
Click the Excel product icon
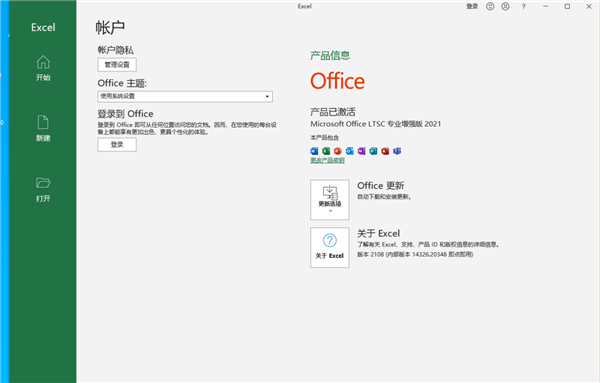326,151
